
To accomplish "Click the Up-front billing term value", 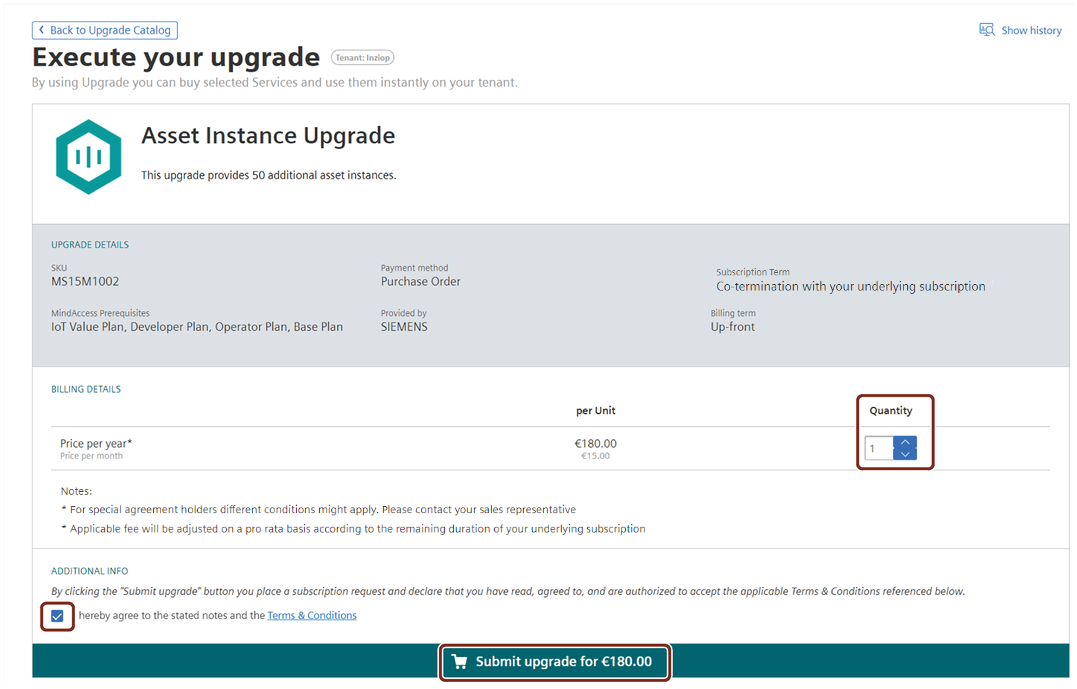I will tap(732, 327).
